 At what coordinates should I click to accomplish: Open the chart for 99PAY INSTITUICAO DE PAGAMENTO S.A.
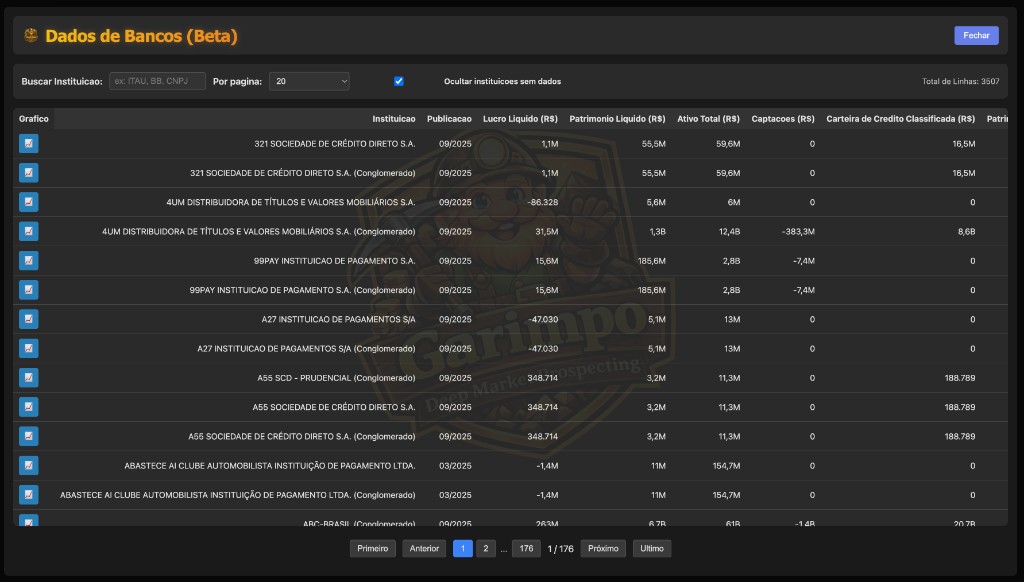click(x=28, y=260)
